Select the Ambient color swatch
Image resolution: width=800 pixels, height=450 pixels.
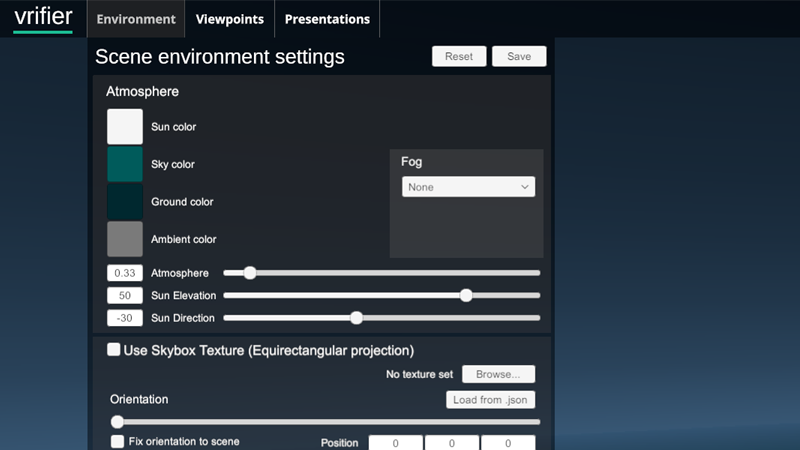125,239
